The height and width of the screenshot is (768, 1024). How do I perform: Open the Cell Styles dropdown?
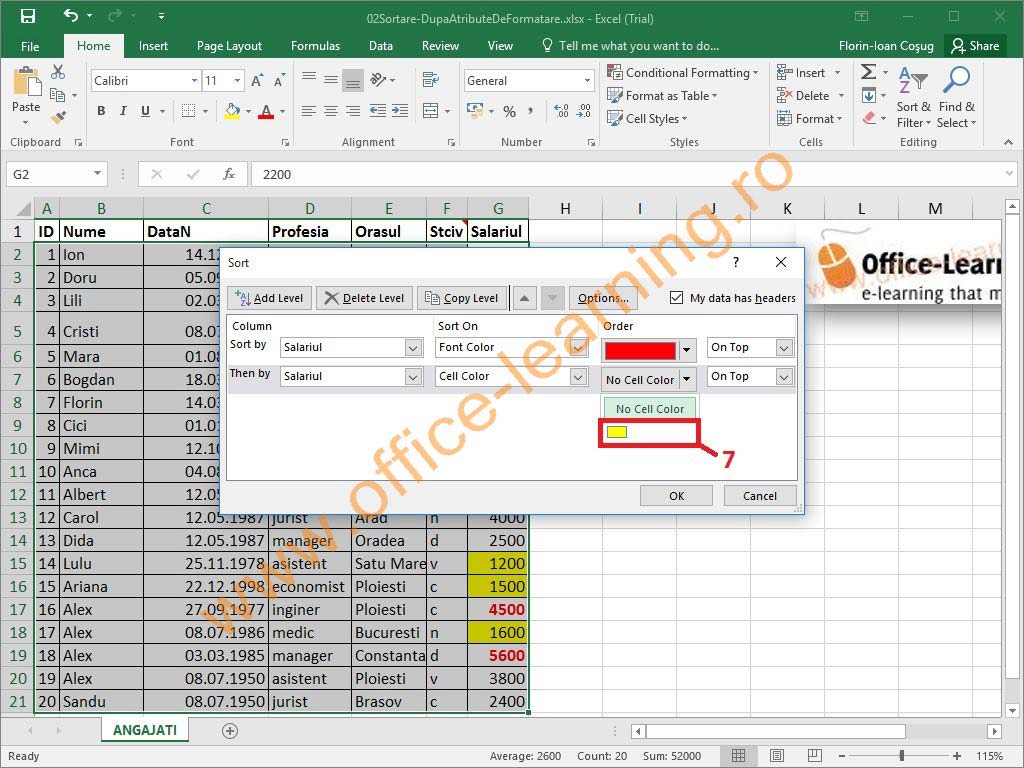click(x=647, y=118)
